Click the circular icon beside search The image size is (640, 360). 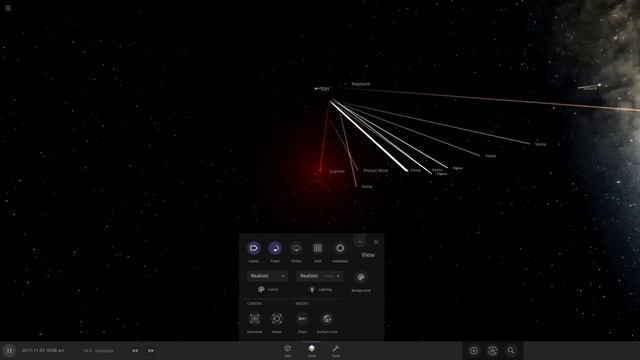(x=492, y=350)
